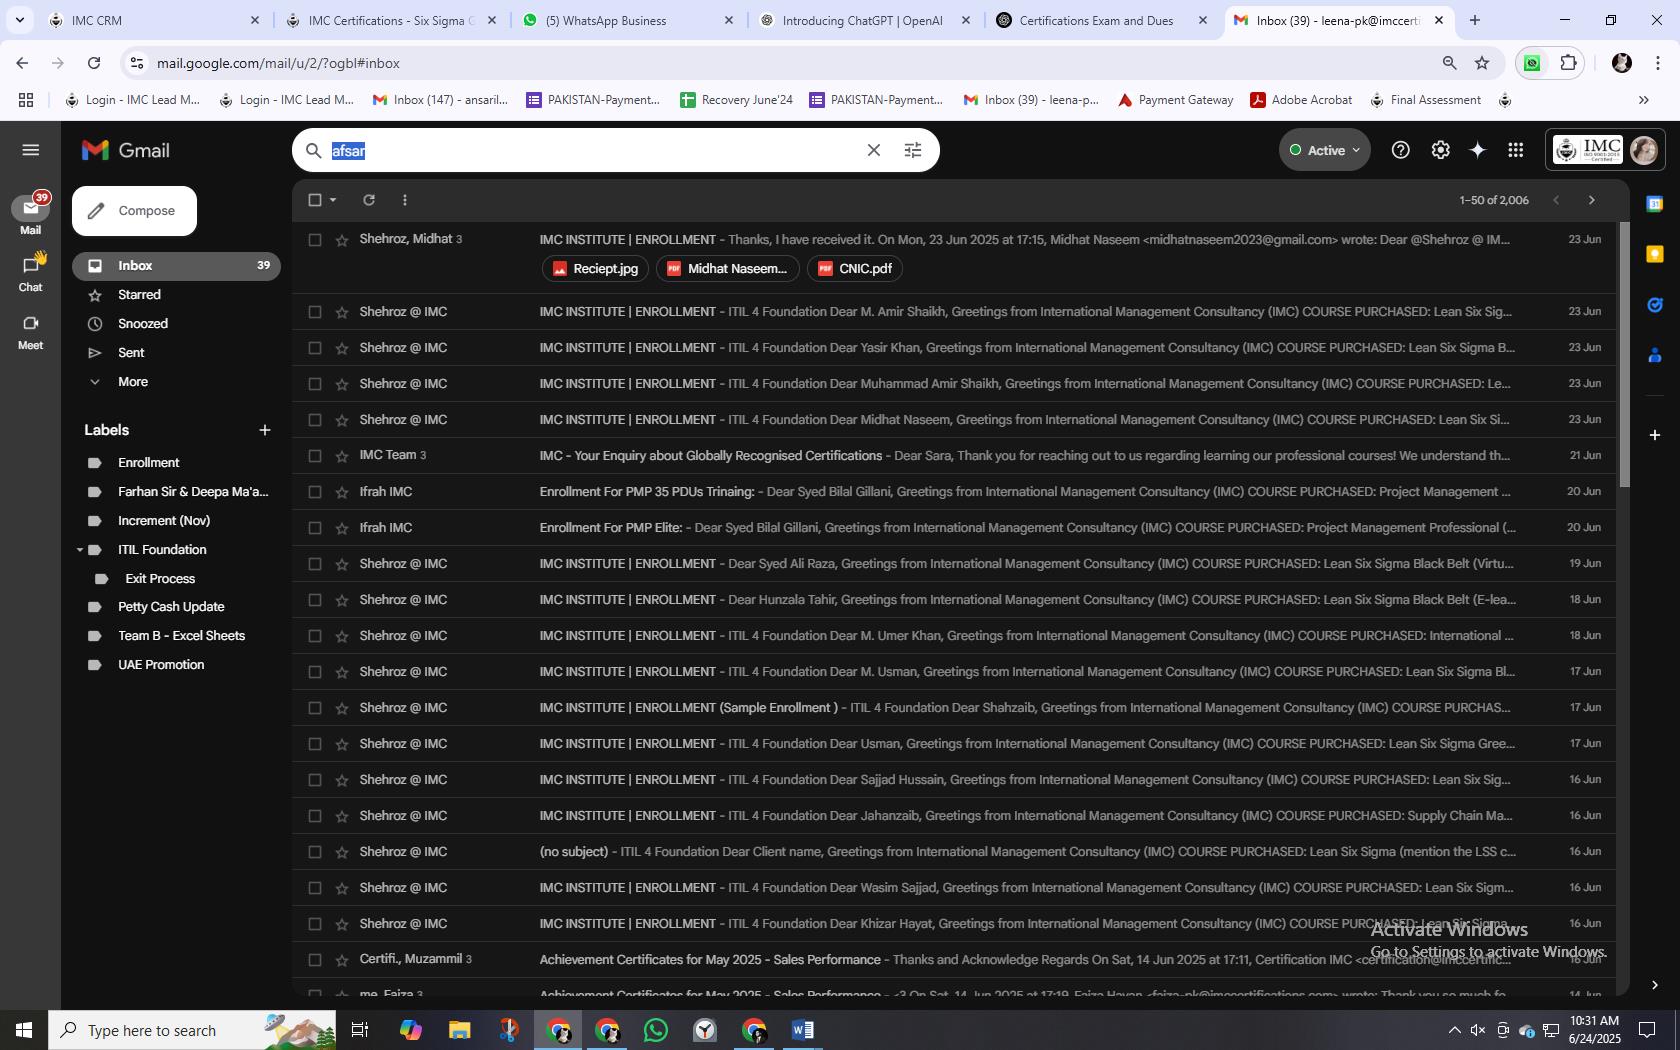Open the Gmail main menu hamburger icon

[x=30, y=150]
